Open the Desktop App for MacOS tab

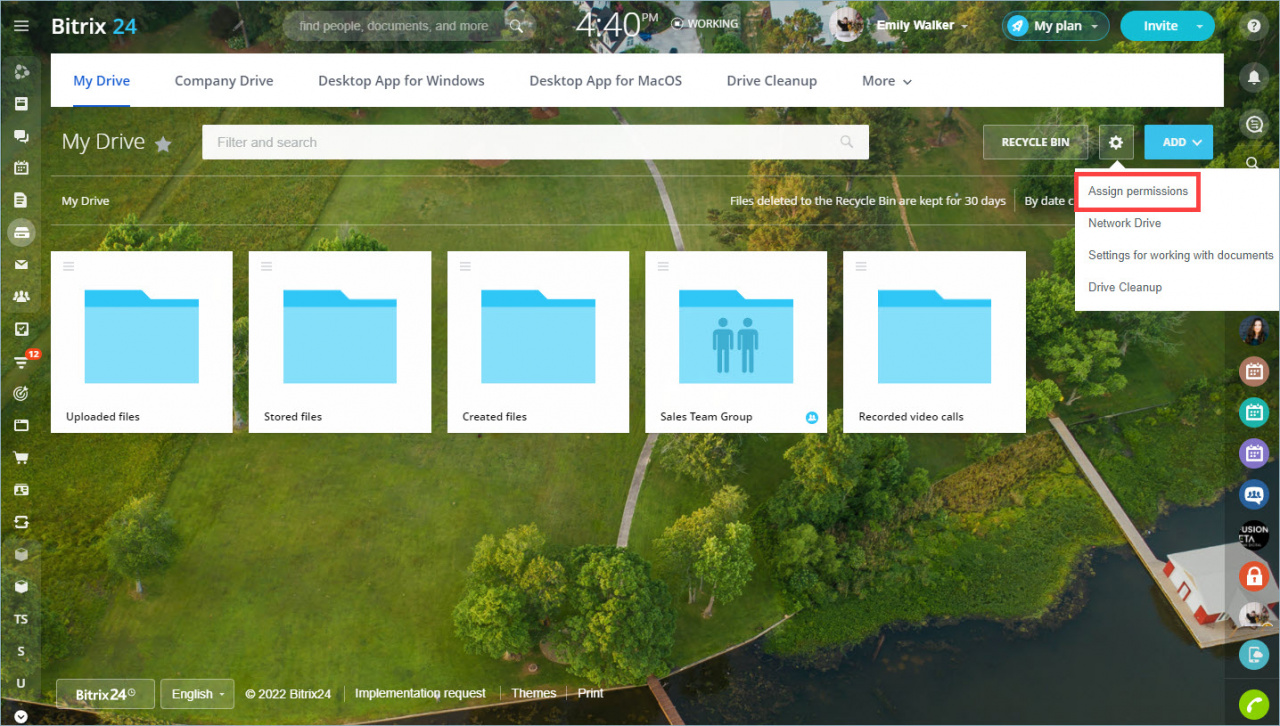606,81
